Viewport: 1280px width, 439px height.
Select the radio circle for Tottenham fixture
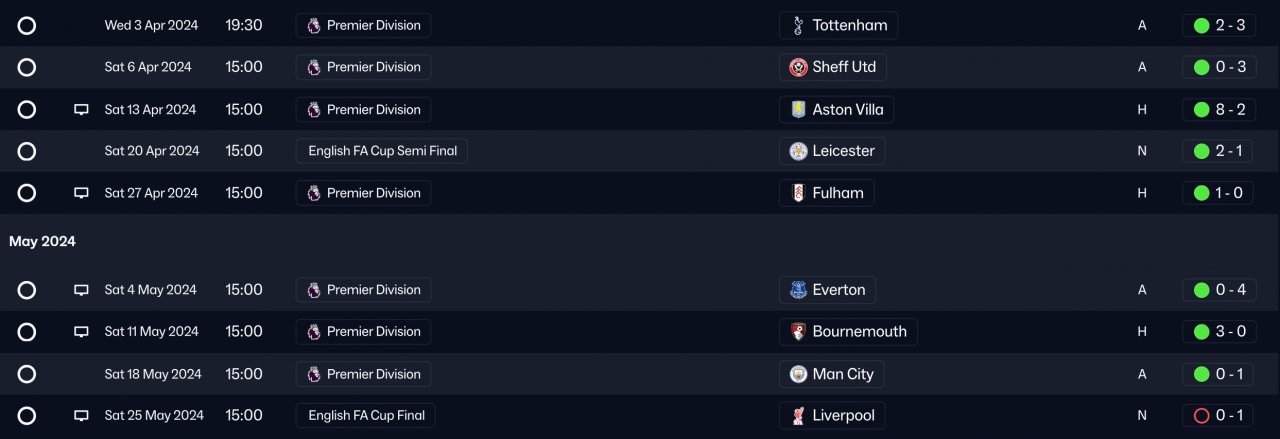tap(27, 25)
